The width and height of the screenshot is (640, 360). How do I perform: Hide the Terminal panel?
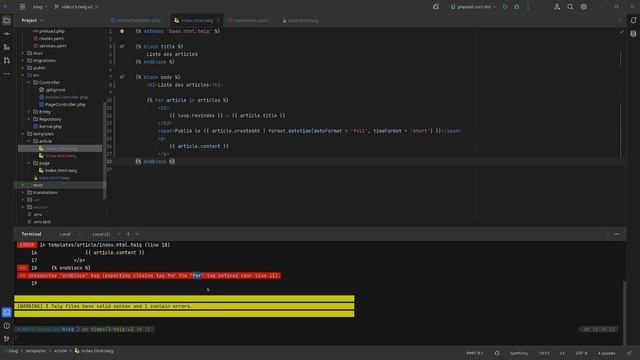click(617, 234)
